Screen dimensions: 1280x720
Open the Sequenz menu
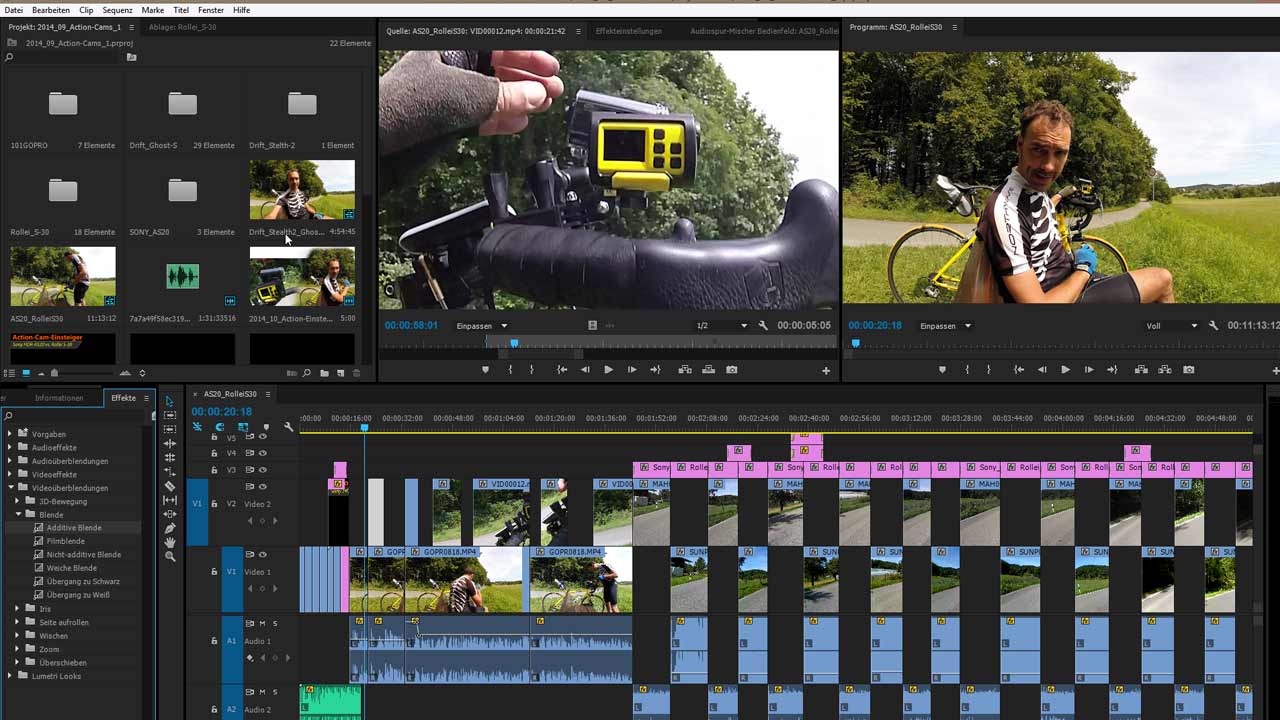pyautogui.click(x=117, y=10)
